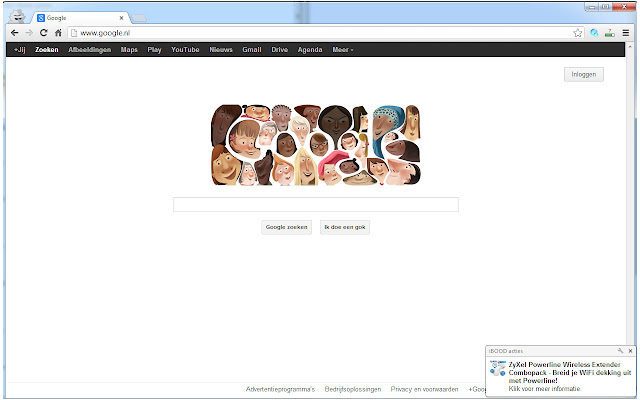Open Nieuws from the navigation bar
Image resolution: width=640 pixels, height=400 pixels.
221,50
